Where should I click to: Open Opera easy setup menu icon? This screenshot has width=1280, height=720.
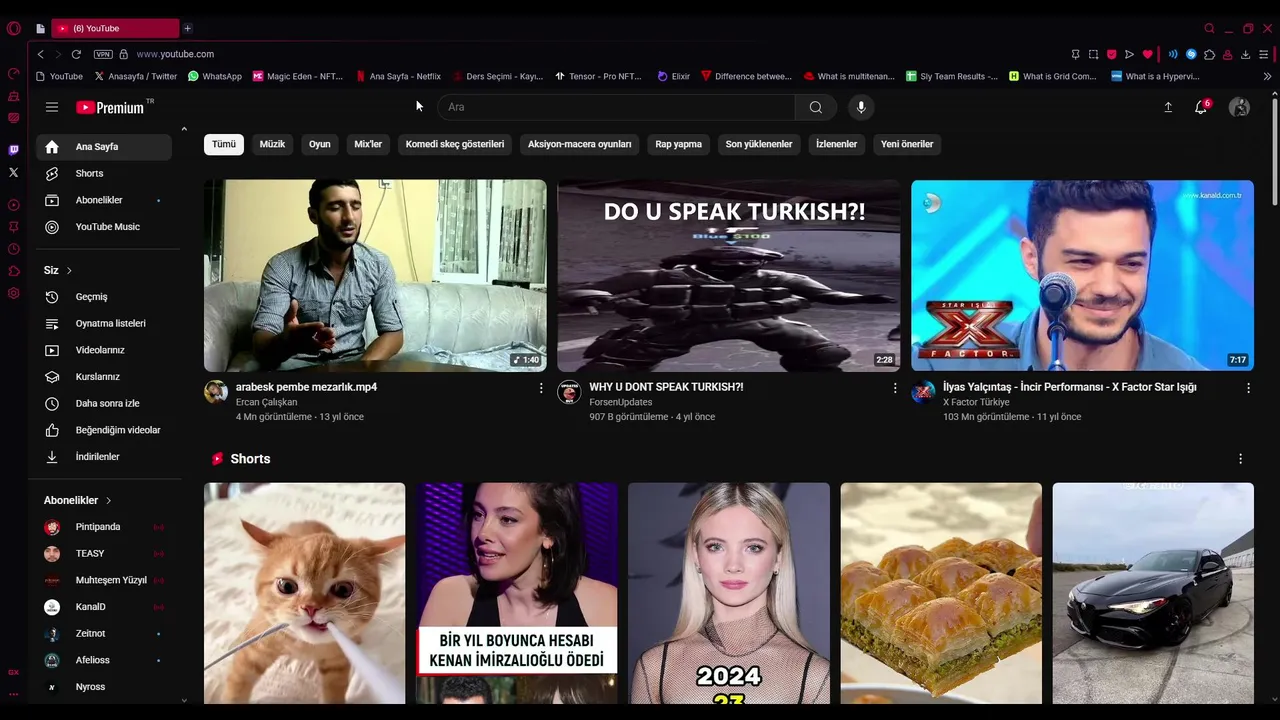point(1265,54)
